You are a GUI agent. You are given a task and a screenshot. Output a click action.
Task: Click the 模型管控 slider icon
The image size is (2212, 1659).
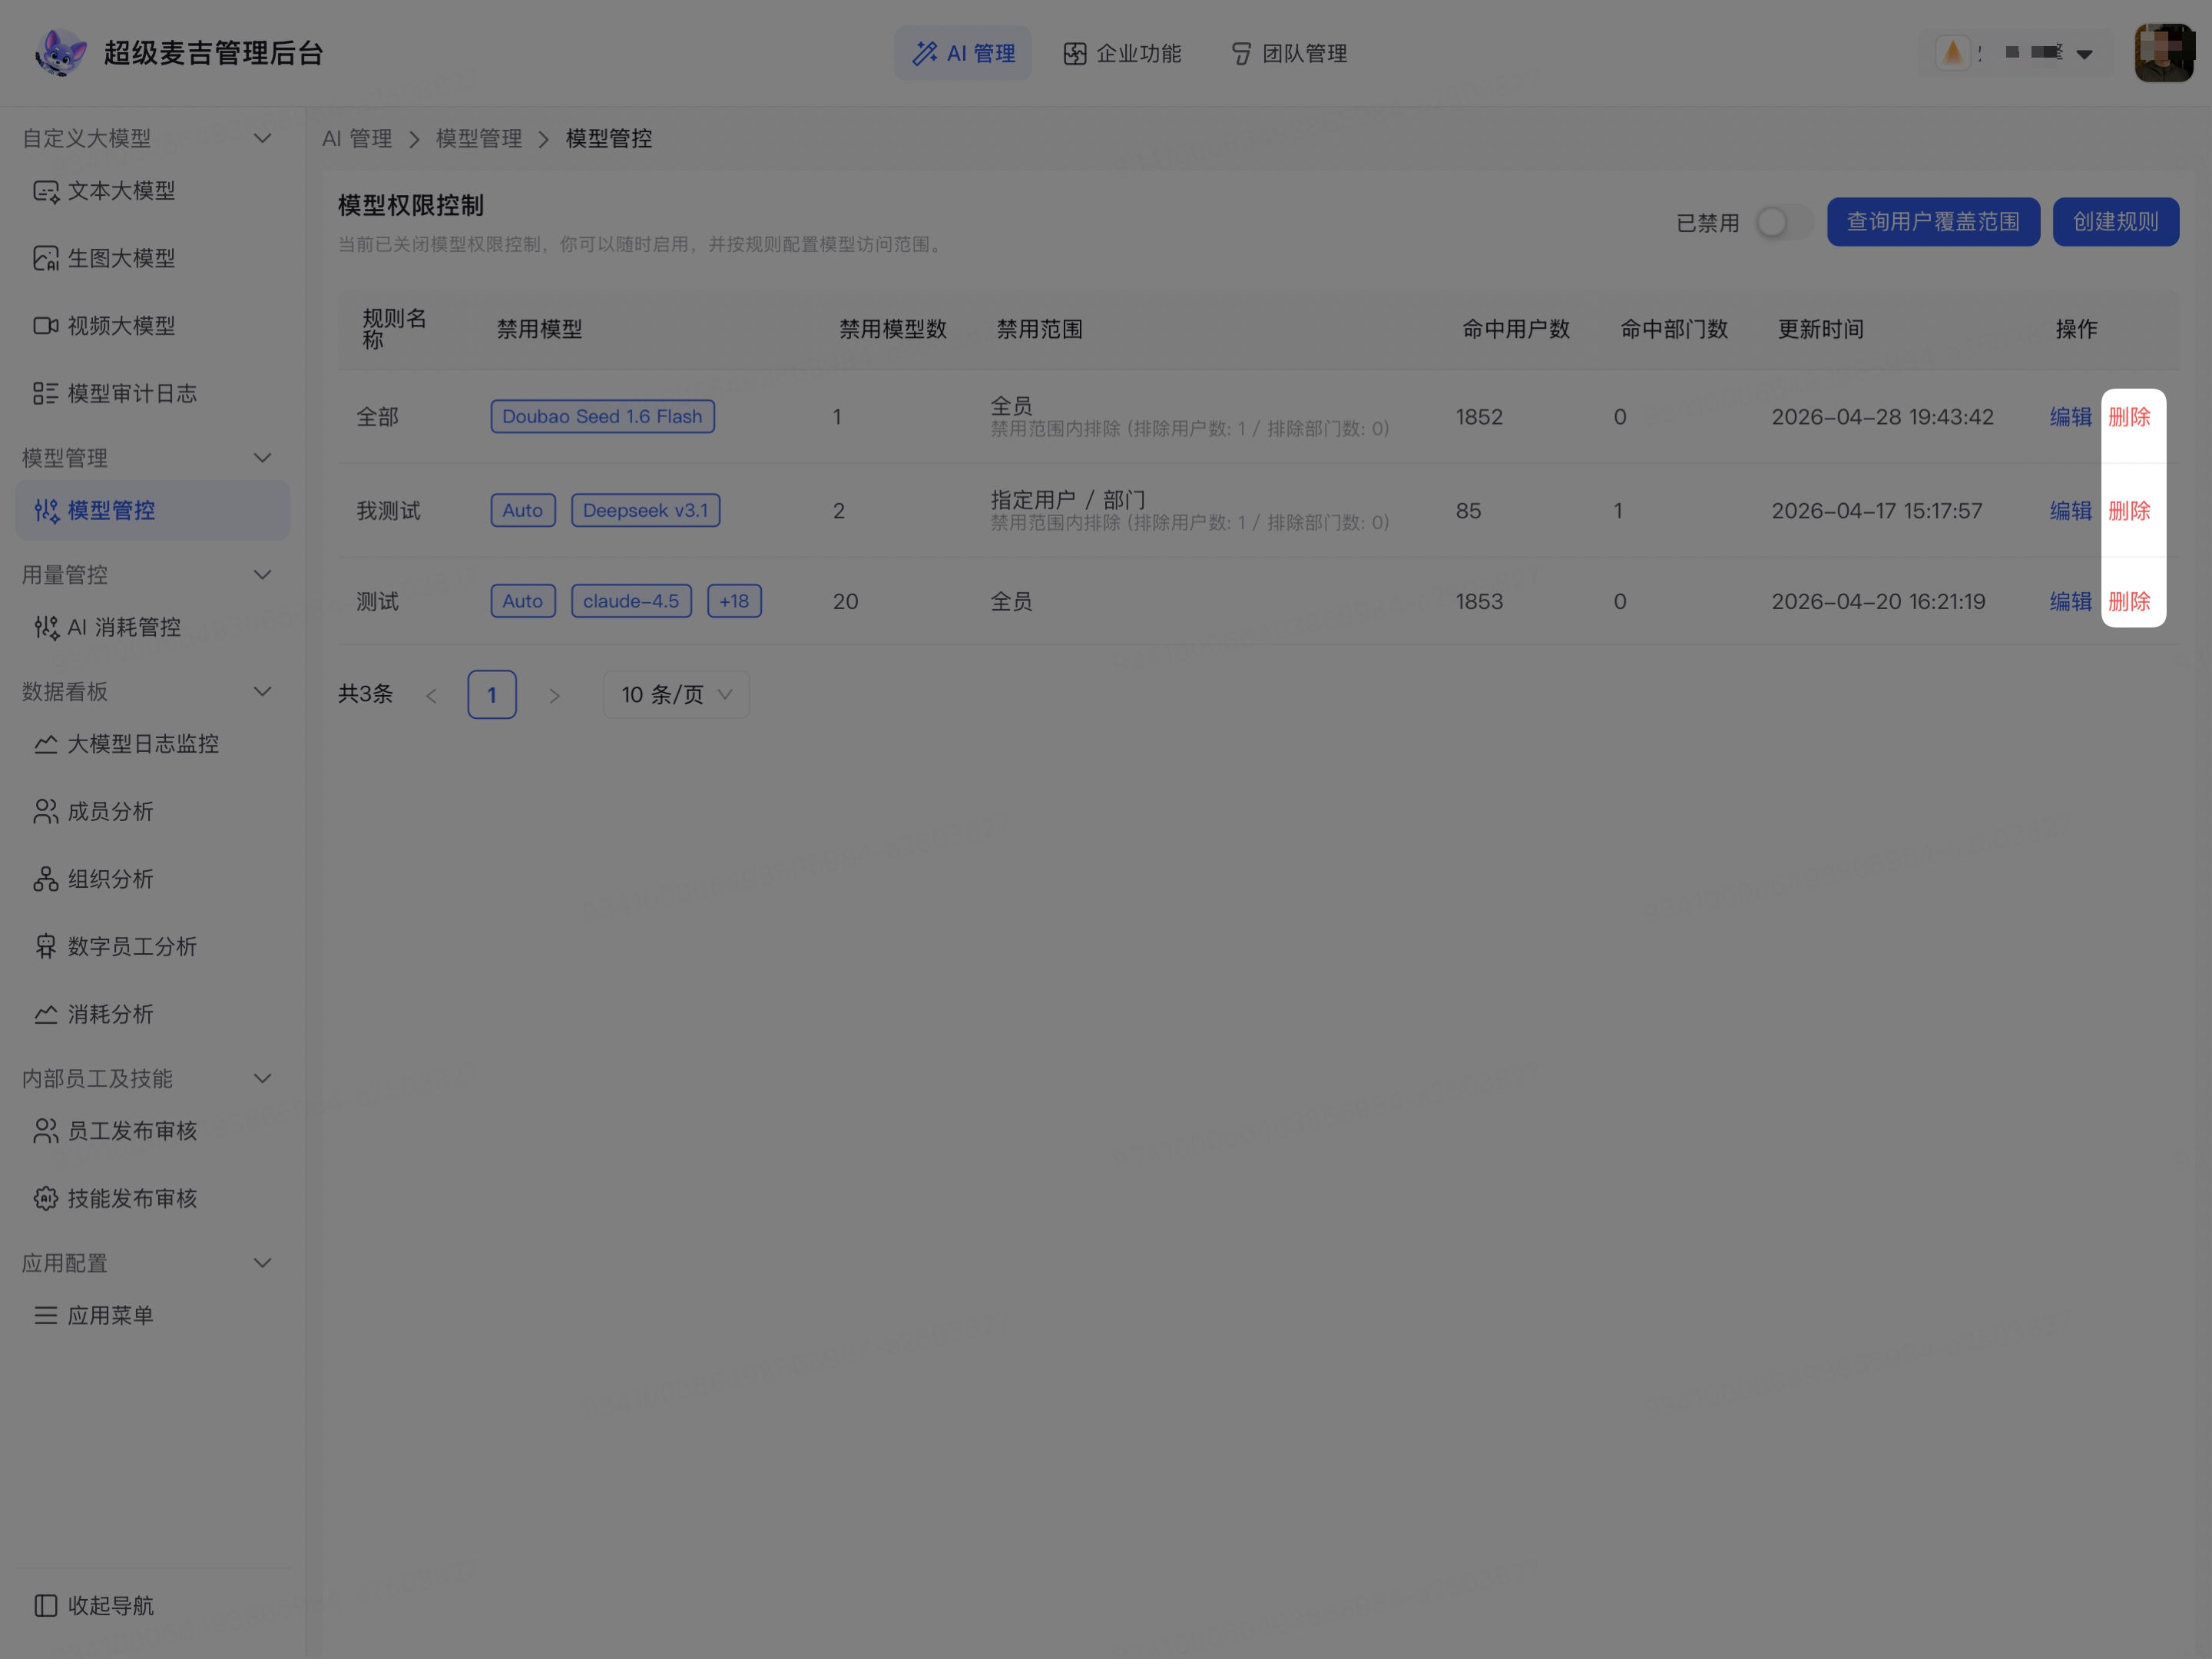tap(46, 511)
